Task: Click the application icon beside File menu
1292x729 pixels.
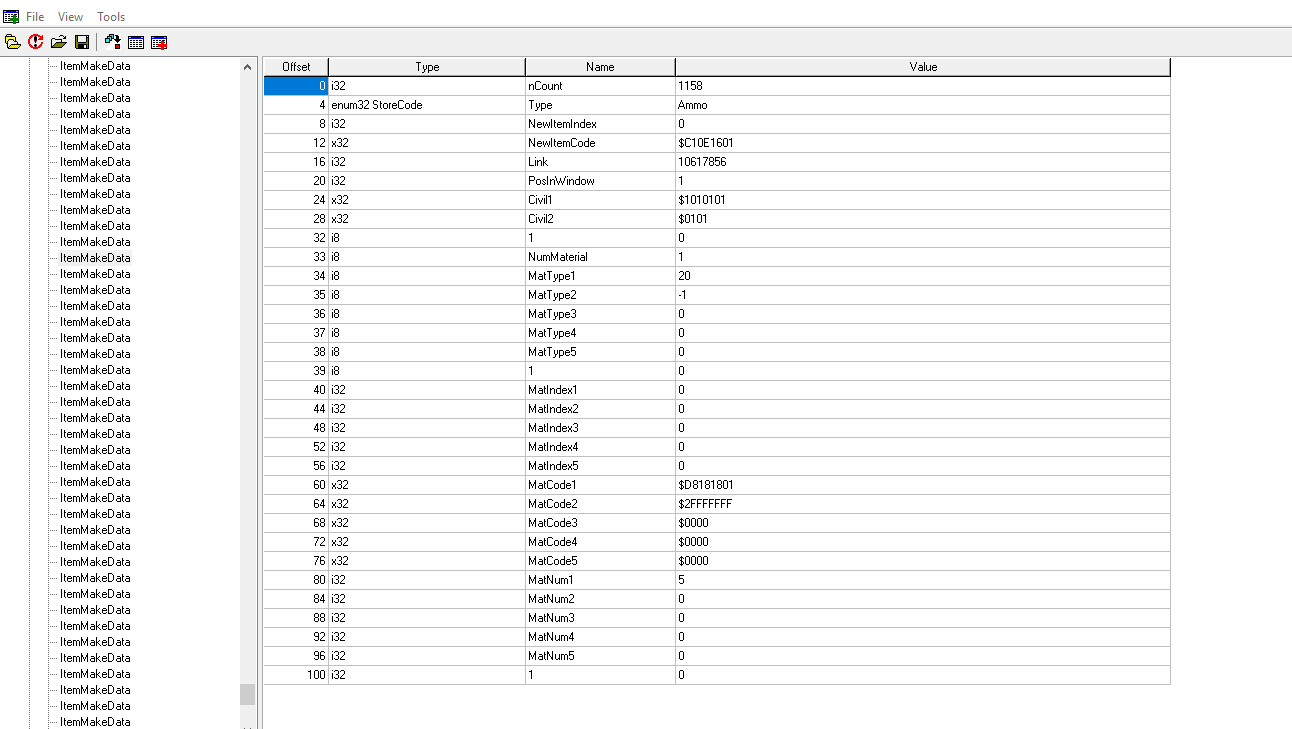Action: click(x=11, y=17)
